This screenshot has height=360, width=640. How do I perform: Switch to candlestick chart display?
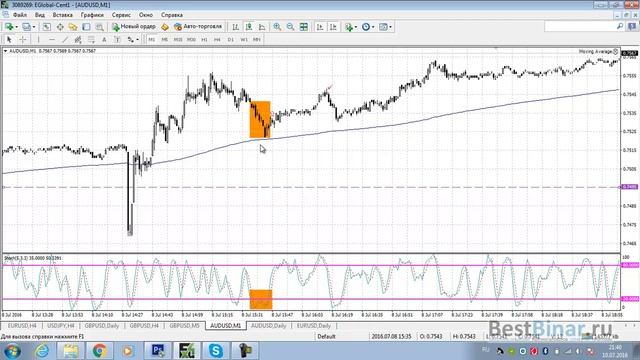(249, 27)
